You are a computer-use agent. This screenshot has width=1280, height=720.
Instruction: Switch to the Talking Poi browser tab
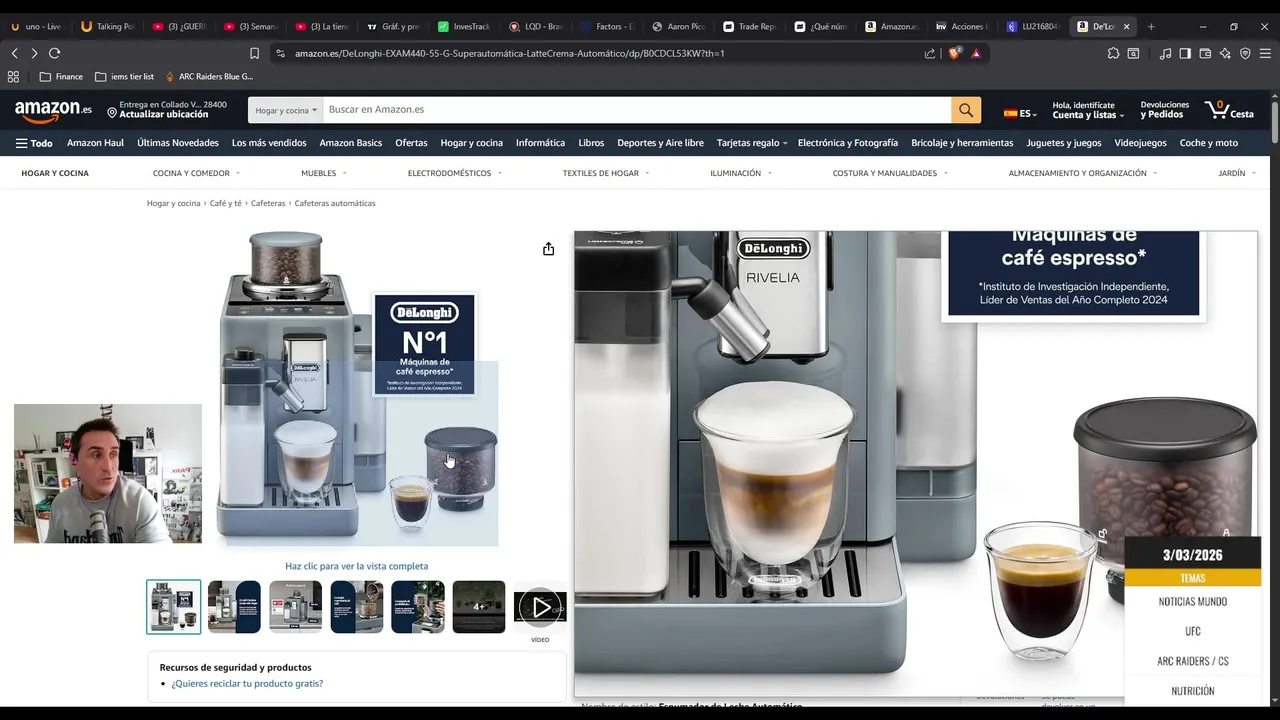(107, 27)
